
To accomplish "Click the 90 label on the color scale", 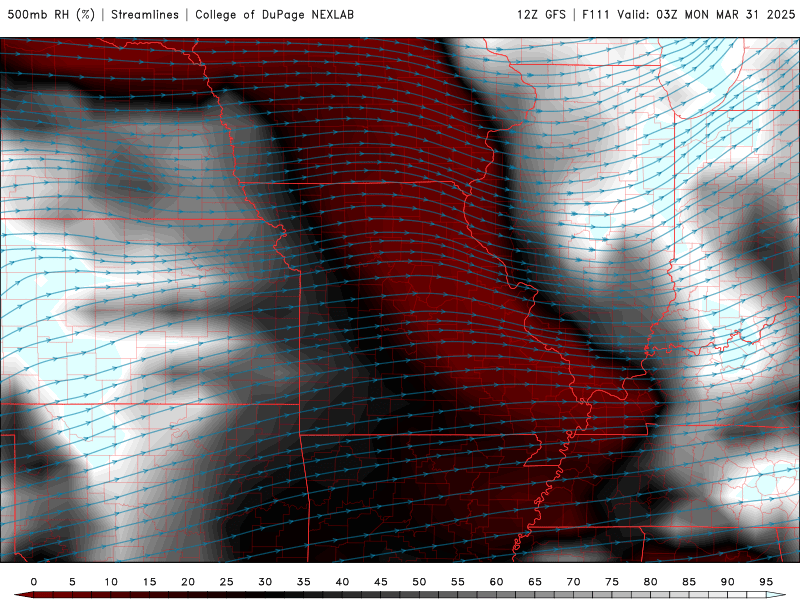I will (x=727, y=582).
